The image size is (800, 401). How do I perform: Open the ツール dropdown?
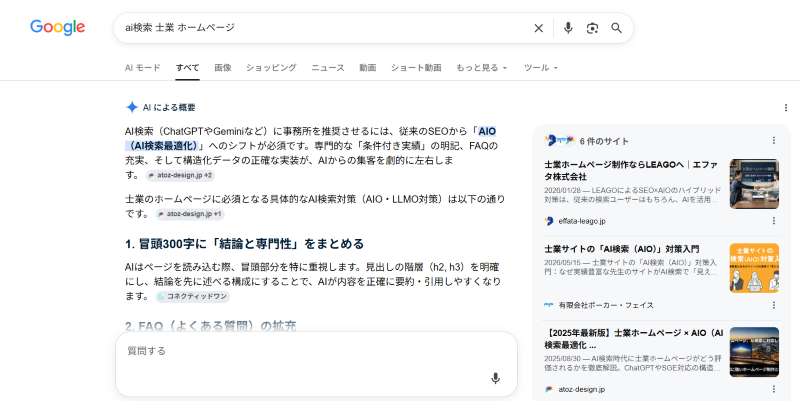pyautogui.click(x=541, y=68)
